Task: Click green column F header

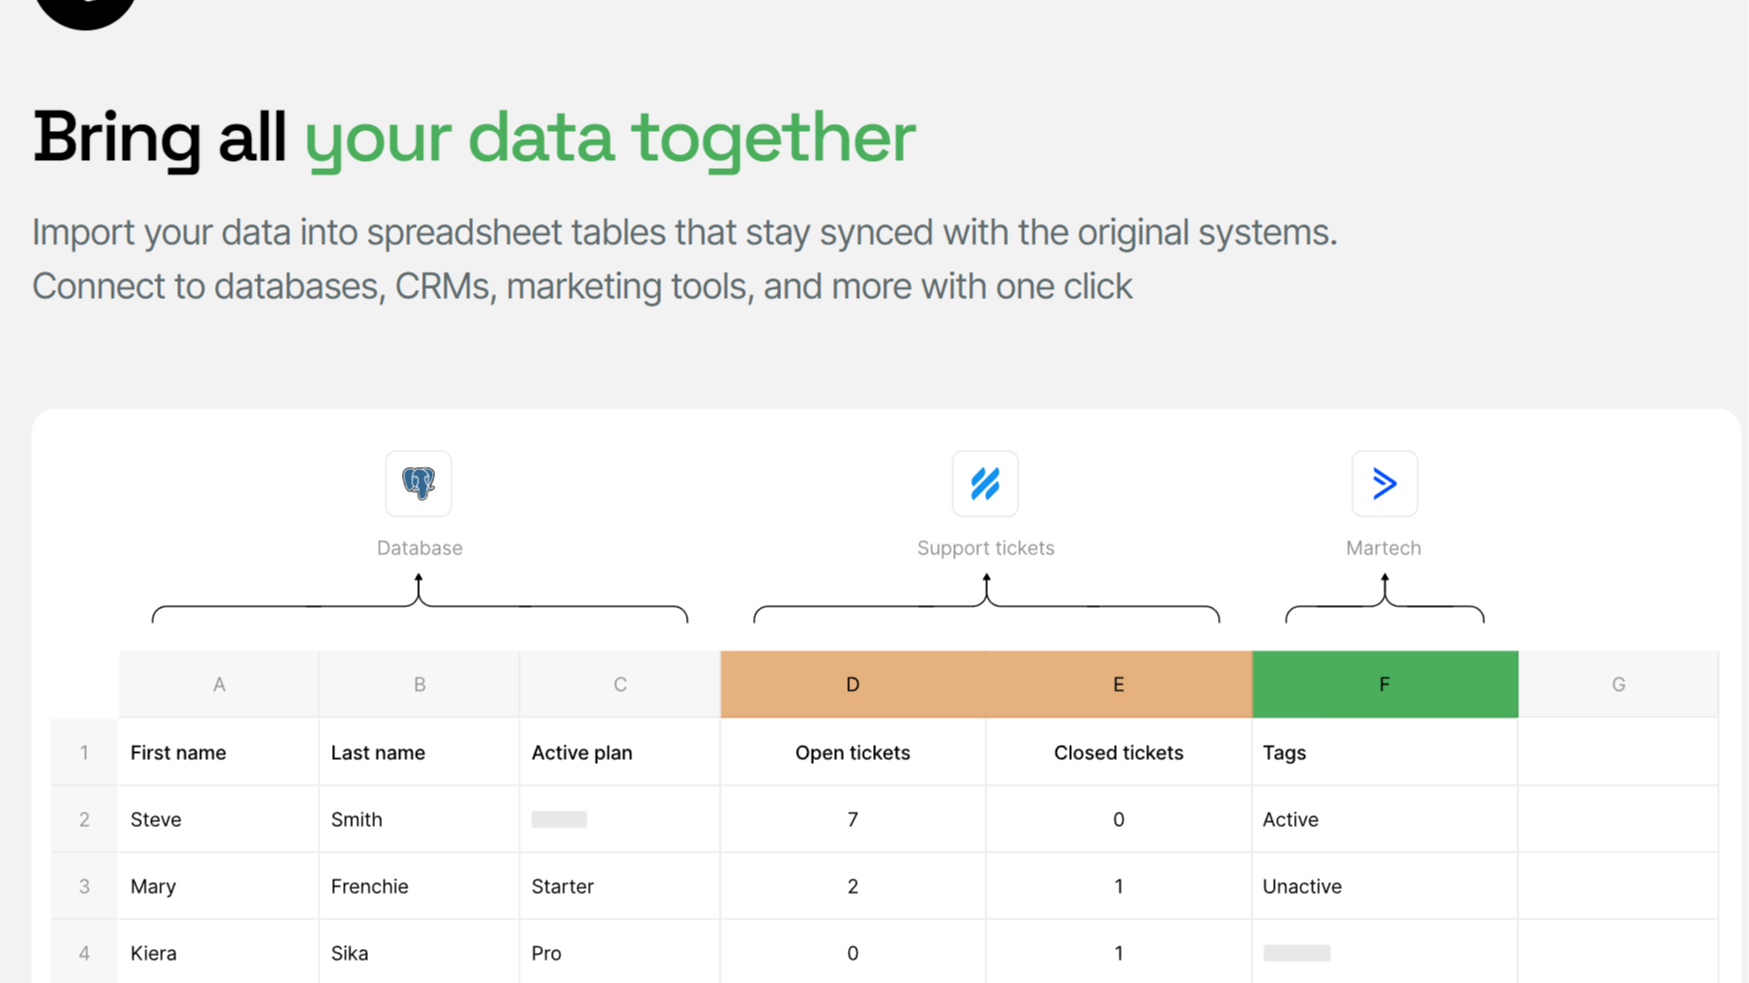Action: pos(1384,685)
